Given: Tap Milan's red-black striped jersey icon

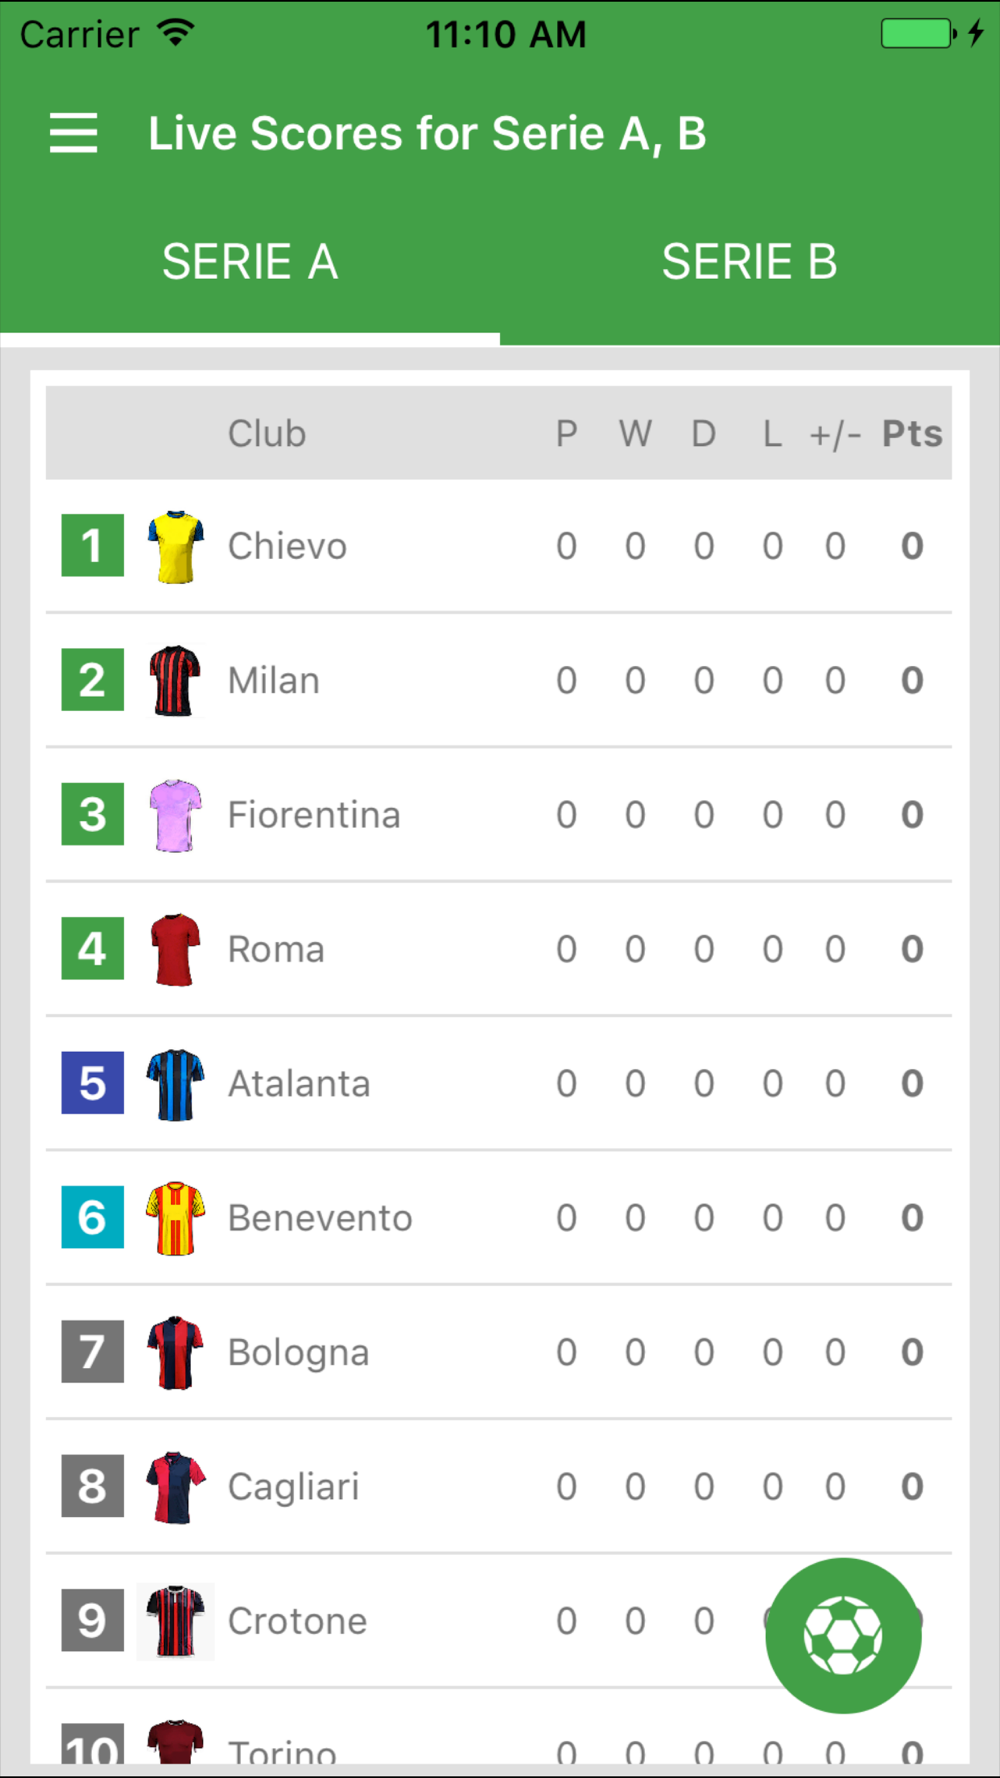Looking at the screenshot, I should point(176,681).
